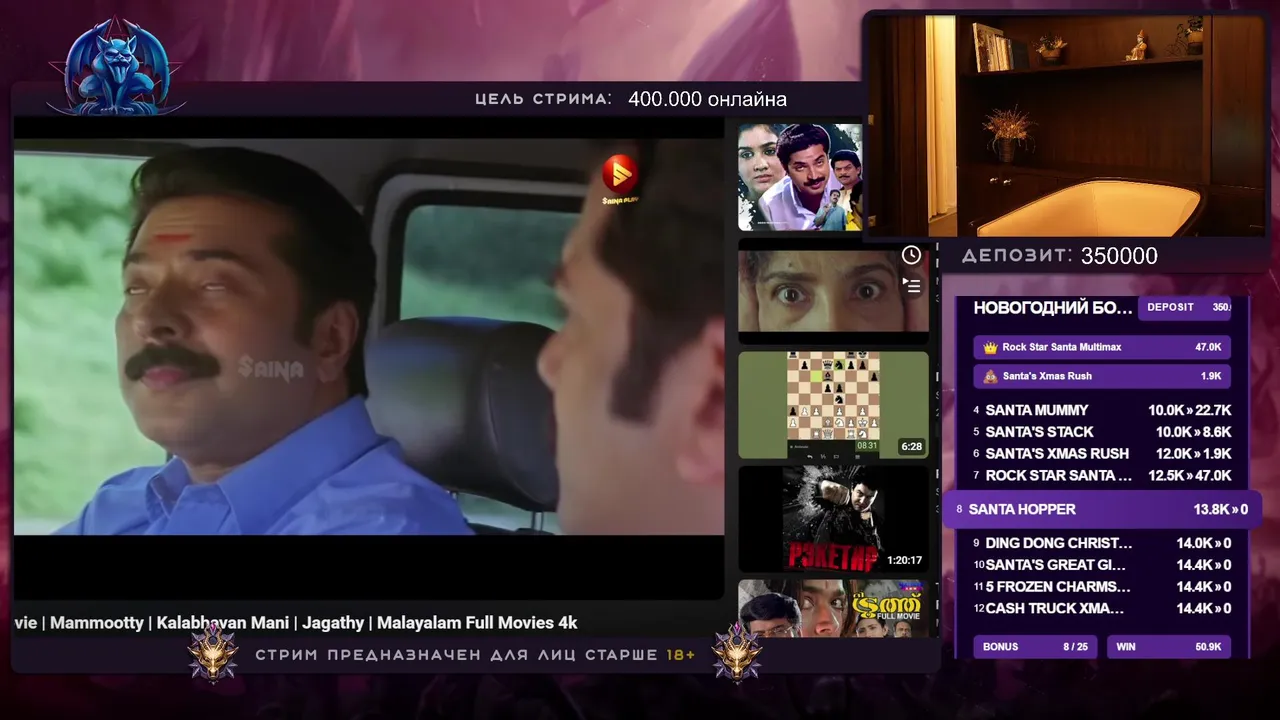The image size is (1280, 720).
Task: Click the ДЕПОЗИТ label
Action: coord(1017,256)
